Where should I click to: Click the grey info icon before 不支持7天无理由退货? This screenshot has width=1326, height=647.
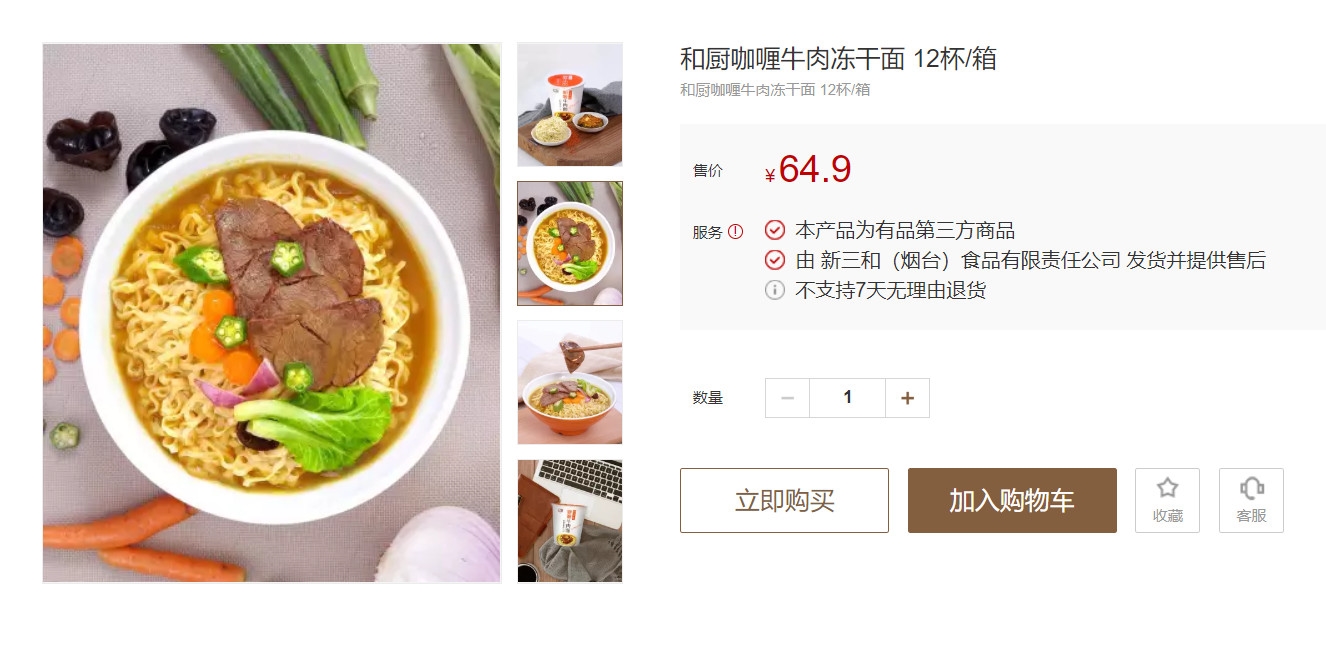click(x=775, y=290)
